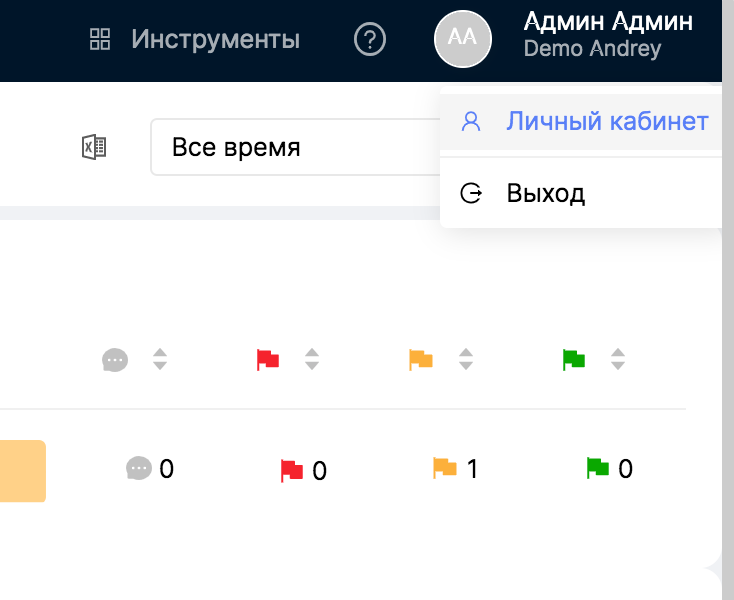Select Личный кабинет from the user menu

[607, 122]
